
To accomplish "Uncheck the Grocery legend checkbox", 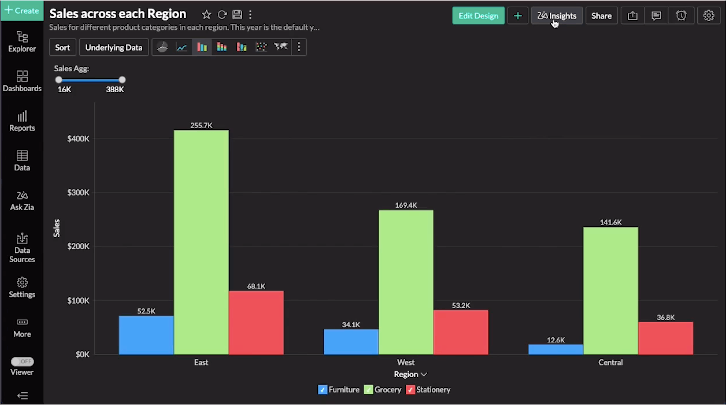I will [369, 390].
